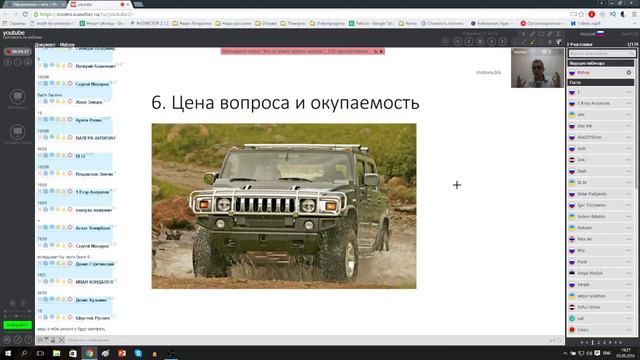Open the IQ browser extension
The height and width of the screenshot is (360, 640).
pos(613,14)
